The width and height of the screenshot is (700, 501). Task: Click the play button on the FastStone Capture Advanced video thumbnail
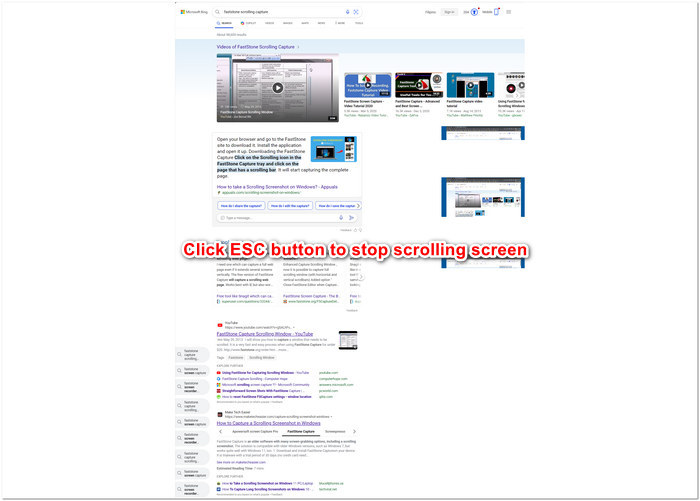coord(419,85)
